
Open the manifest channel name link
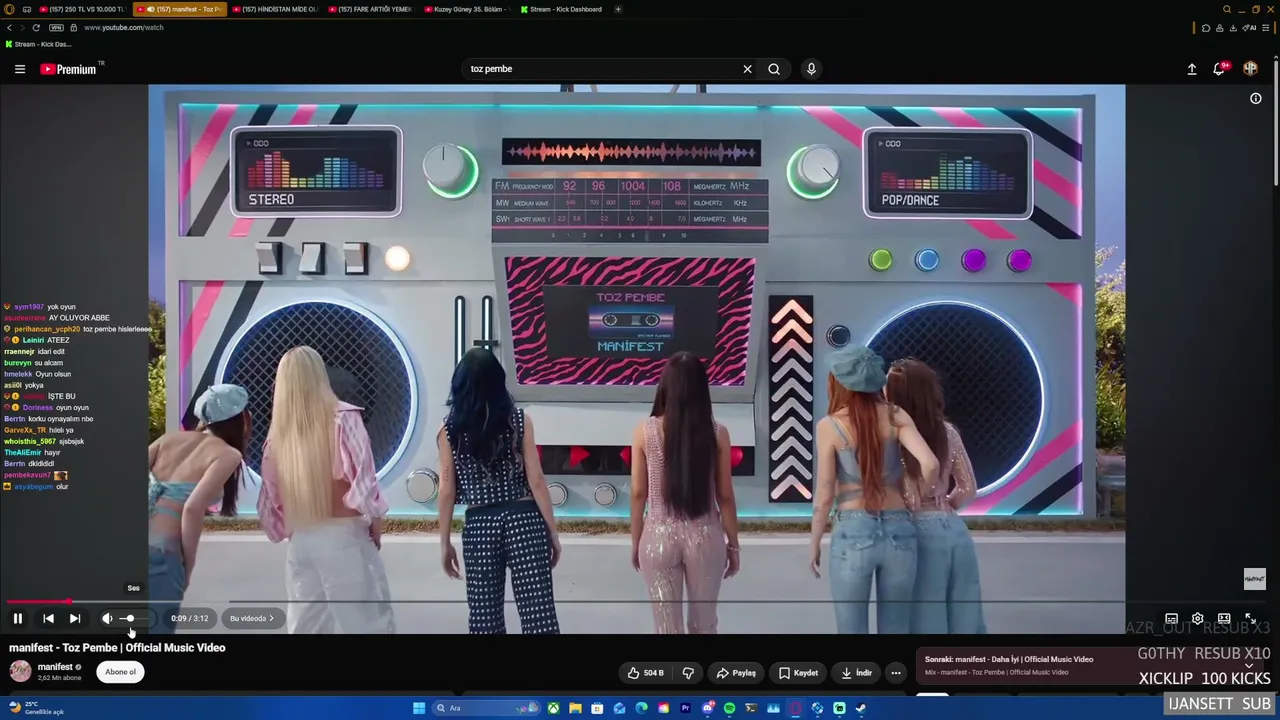tap(55, 667)
